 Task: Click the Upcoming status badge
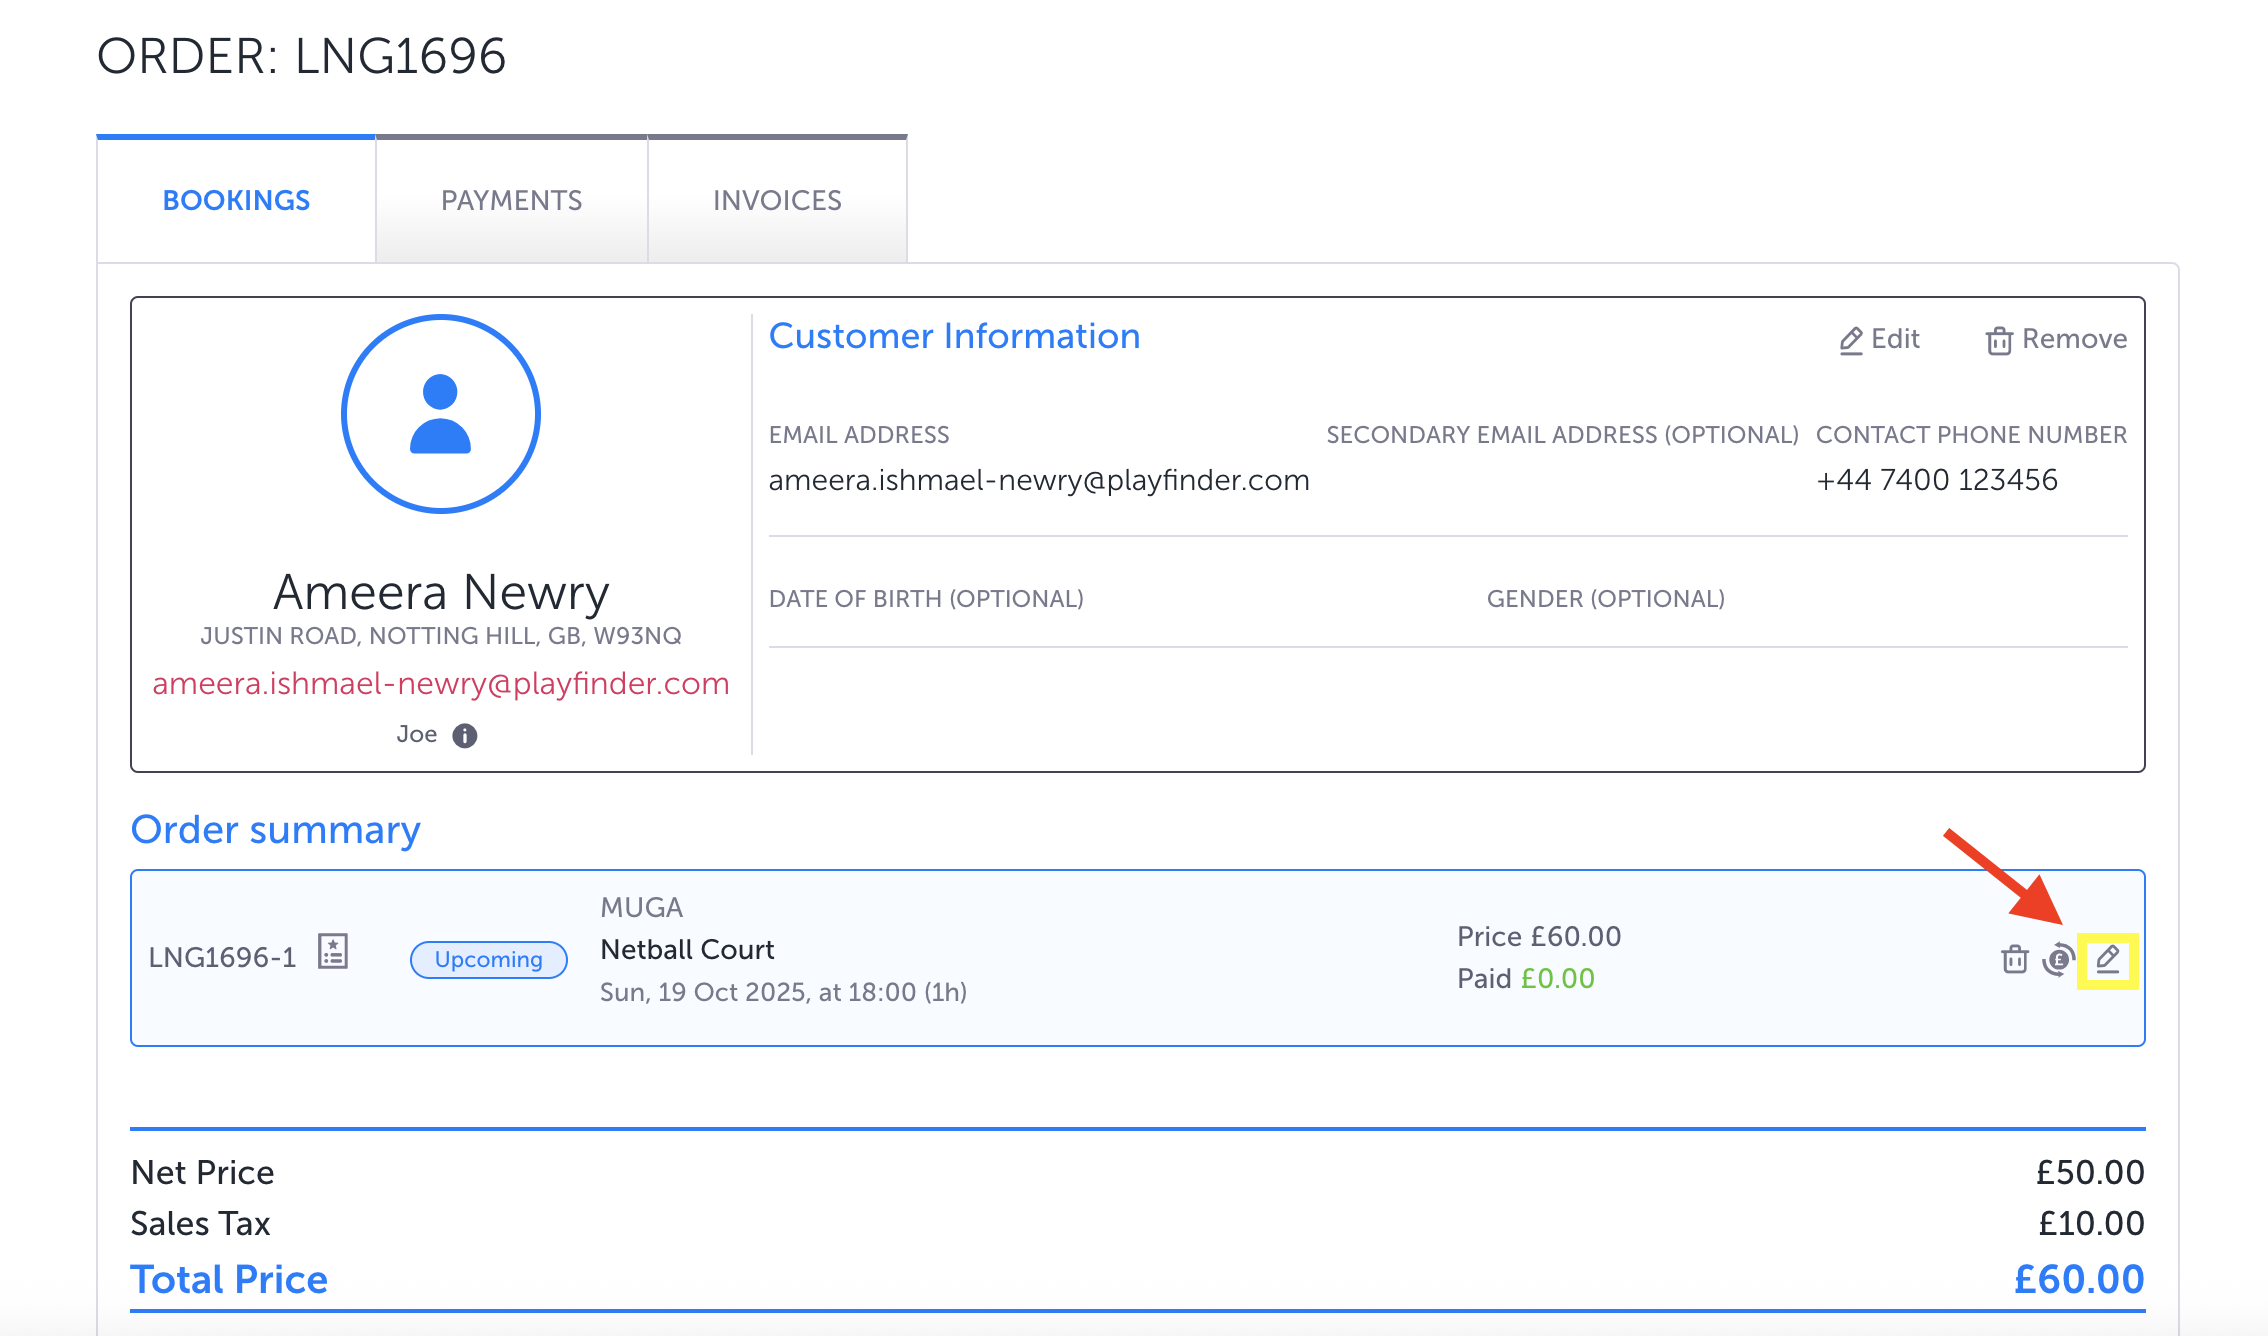pos(489,960)
